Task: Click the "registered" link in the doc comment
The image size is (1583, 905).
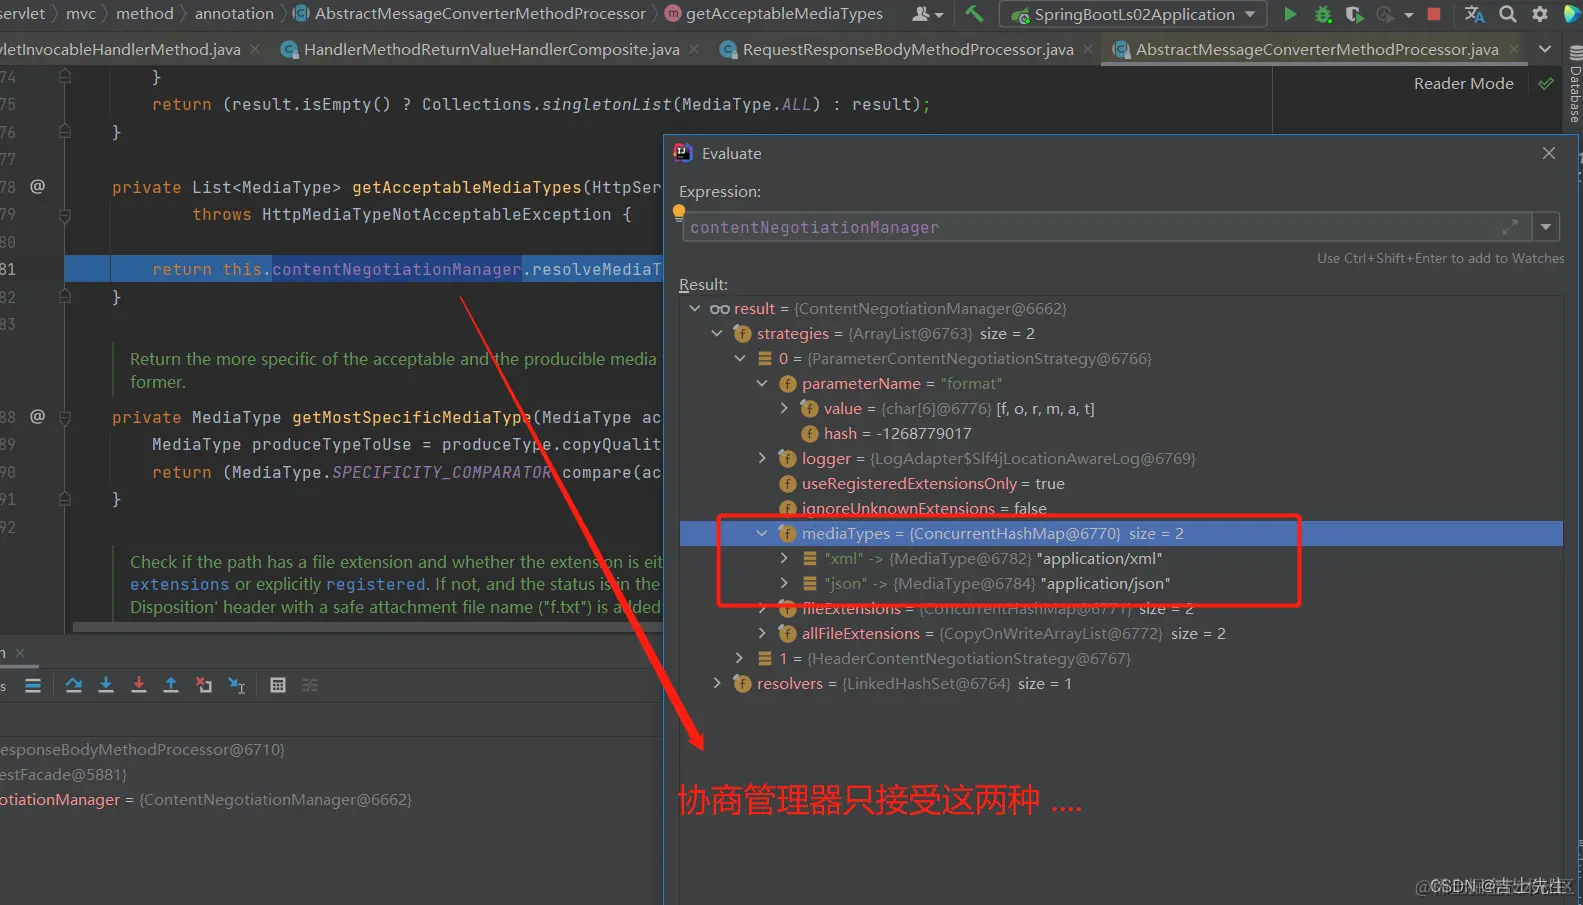Action: (376, 584)
